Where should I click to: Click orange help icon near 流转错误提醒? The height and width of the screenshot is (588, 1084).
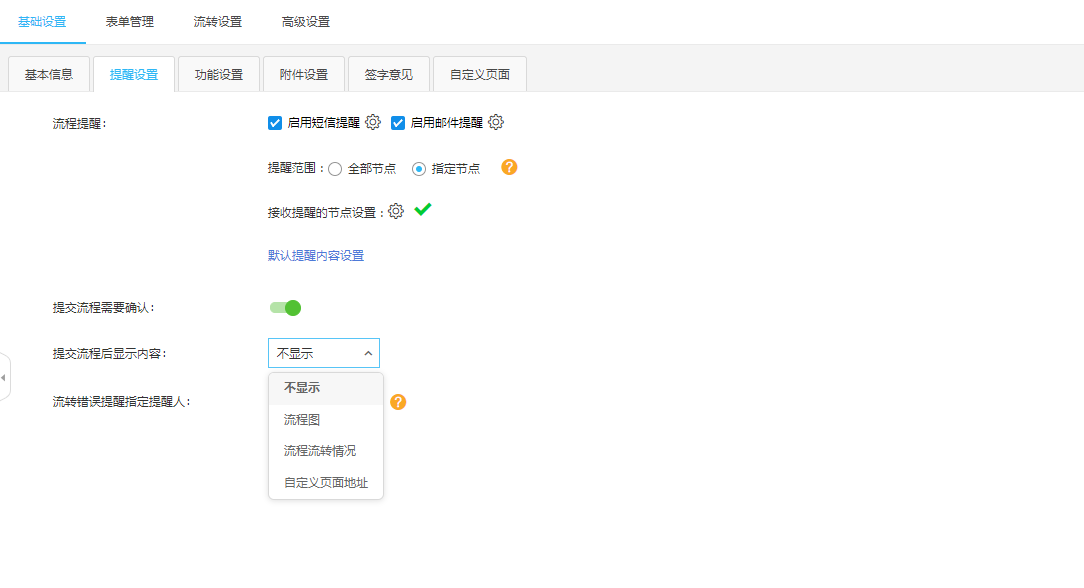398,402
